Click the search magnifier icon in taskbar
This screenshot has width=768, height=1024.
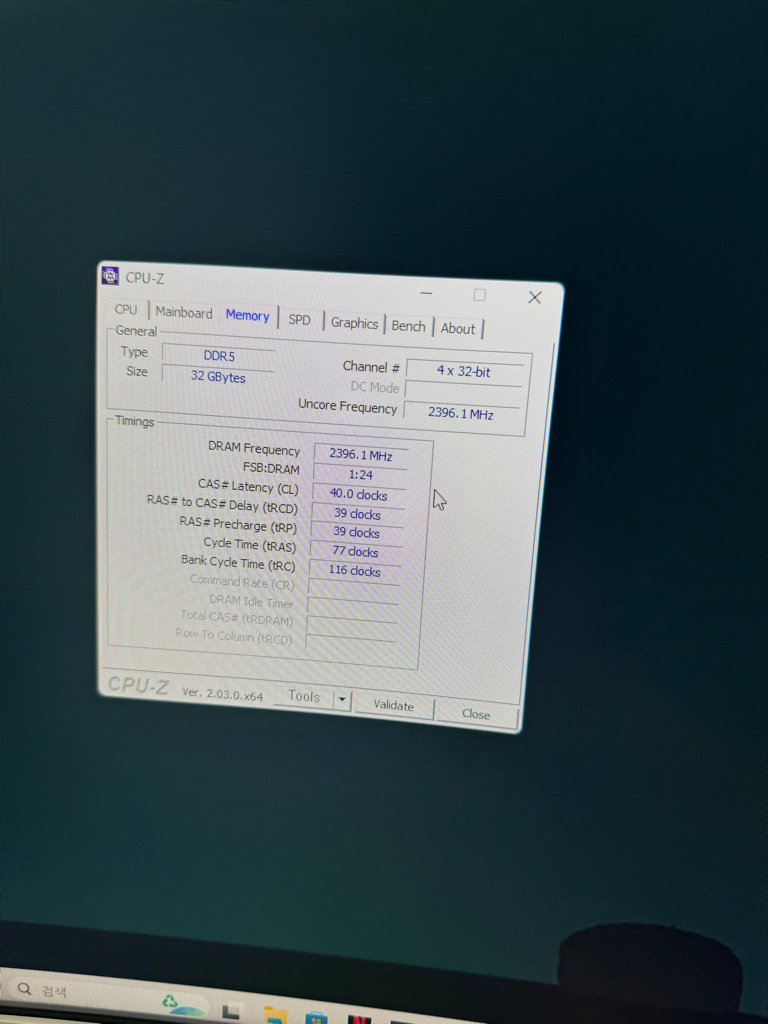[x=24, y=990]
